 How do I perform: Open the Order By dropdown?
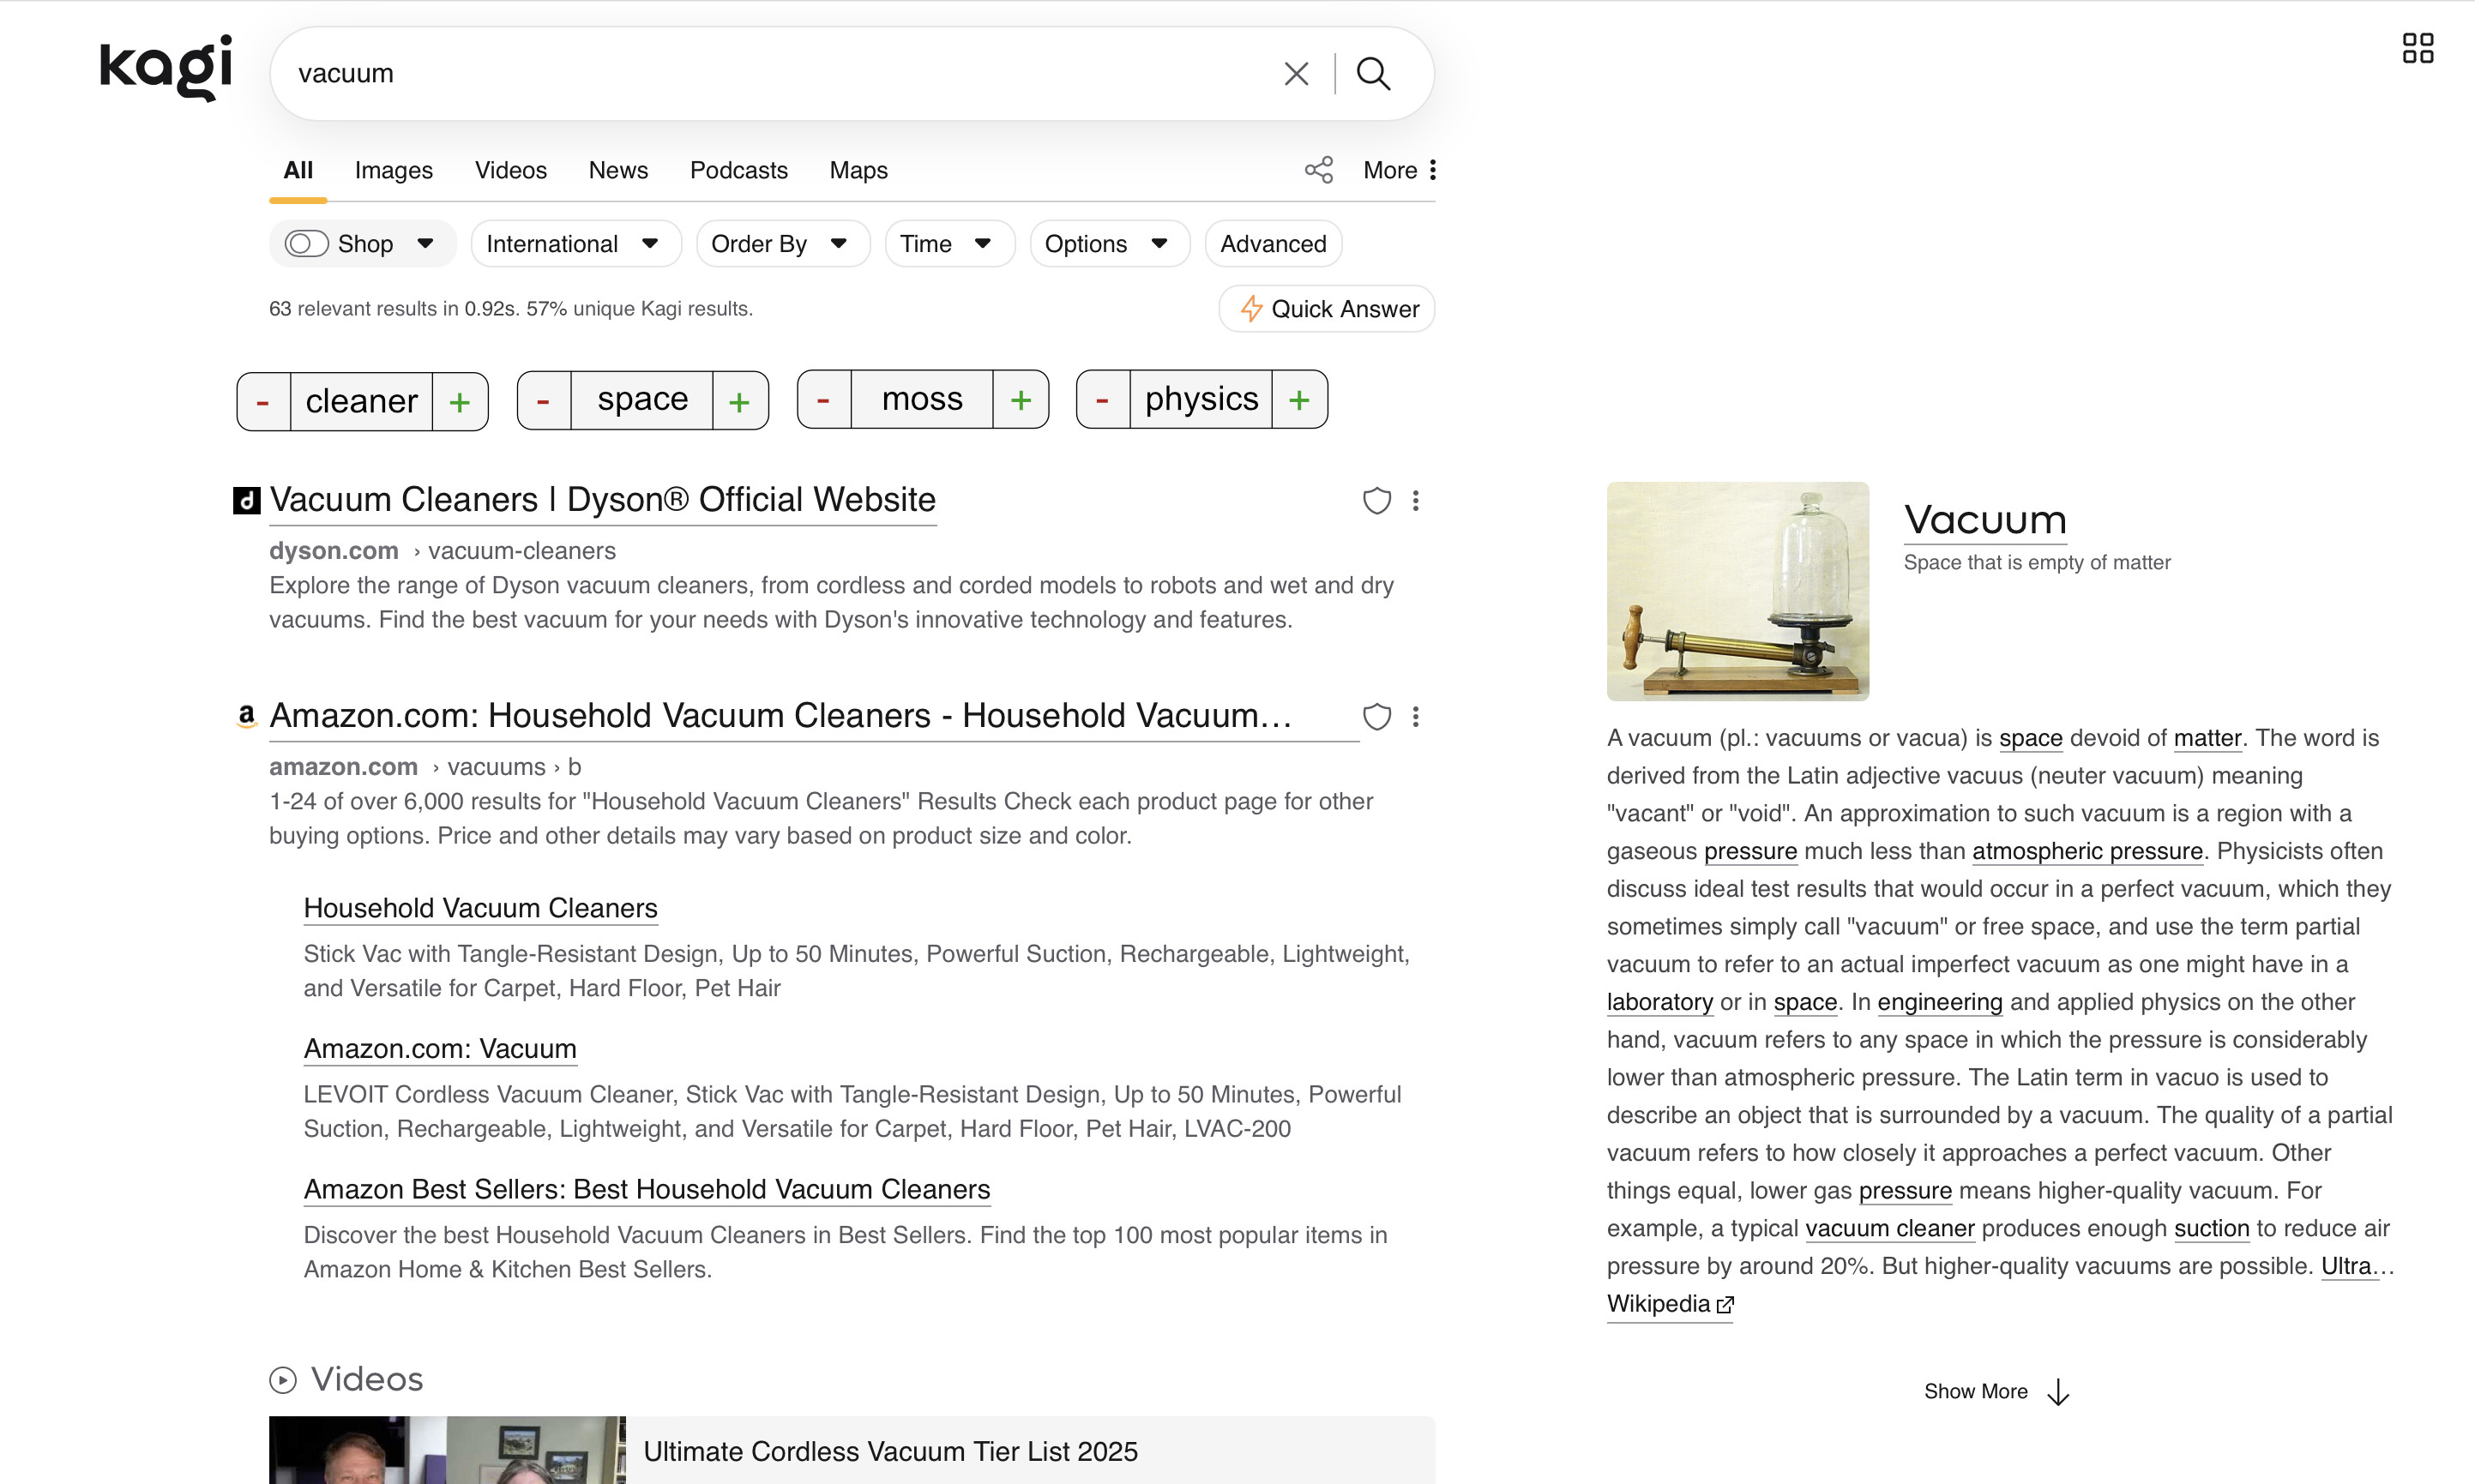coord(782,244)
